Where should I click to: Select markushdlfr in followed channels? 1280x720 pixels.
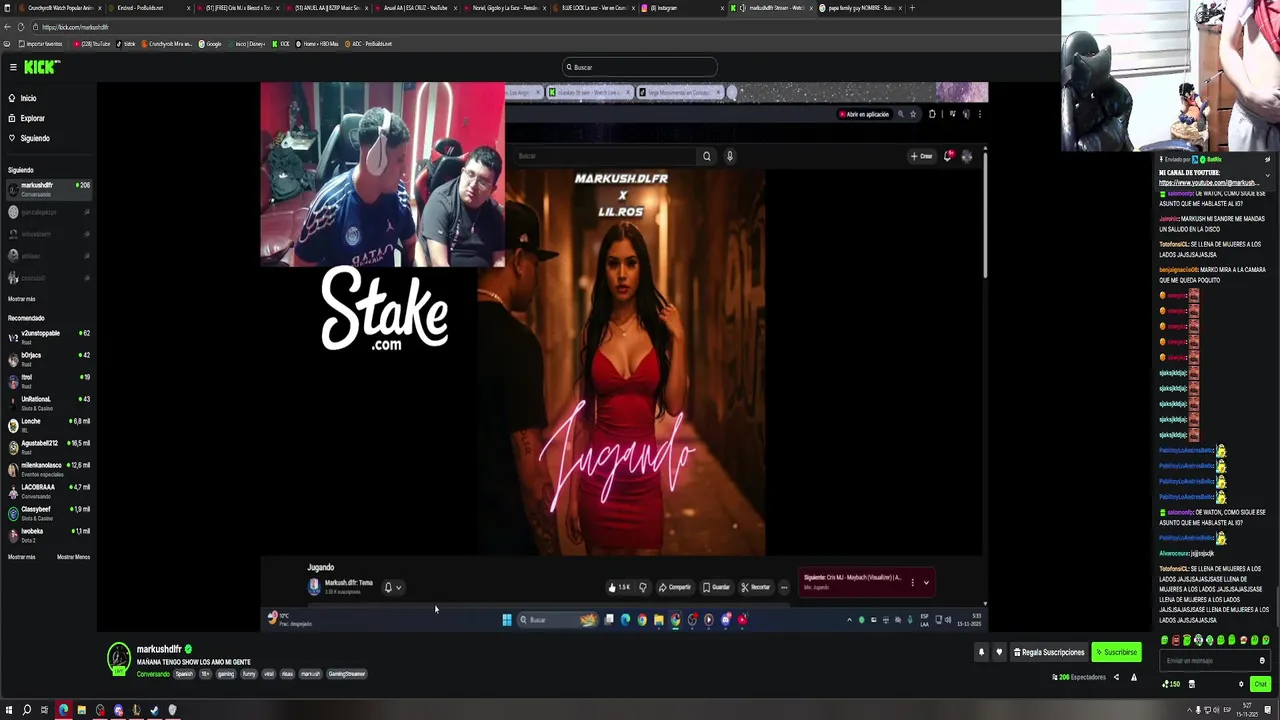(49, 189)
